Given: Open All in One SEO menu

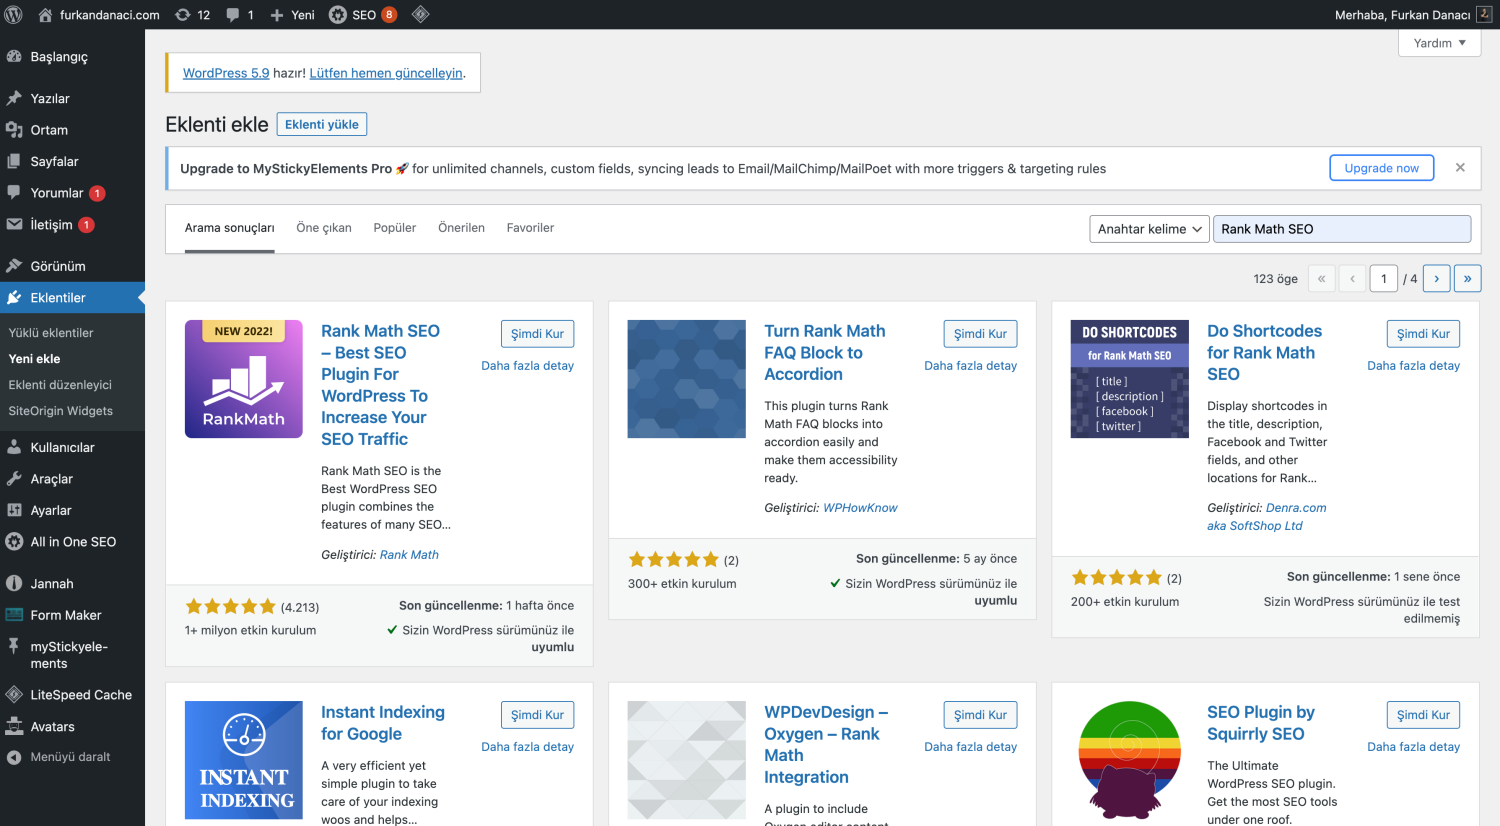Looking at the screenshot, I should click(x=72, y=542).
